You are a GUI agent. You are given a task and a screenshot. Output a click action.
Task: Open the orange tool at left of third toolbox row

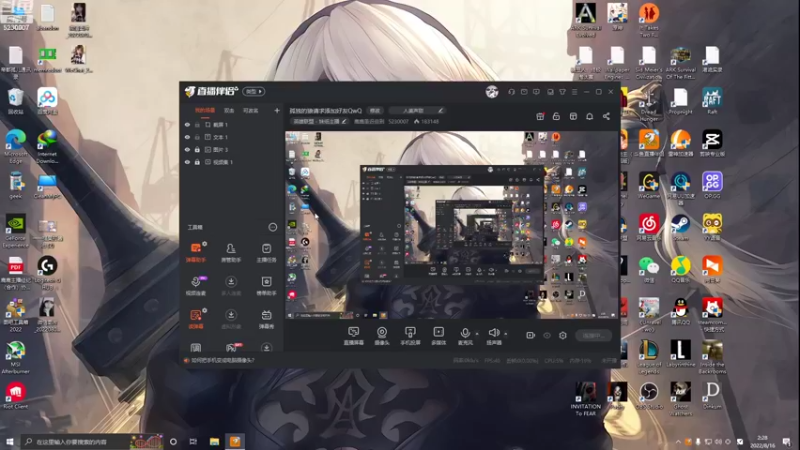pos(195,319)
